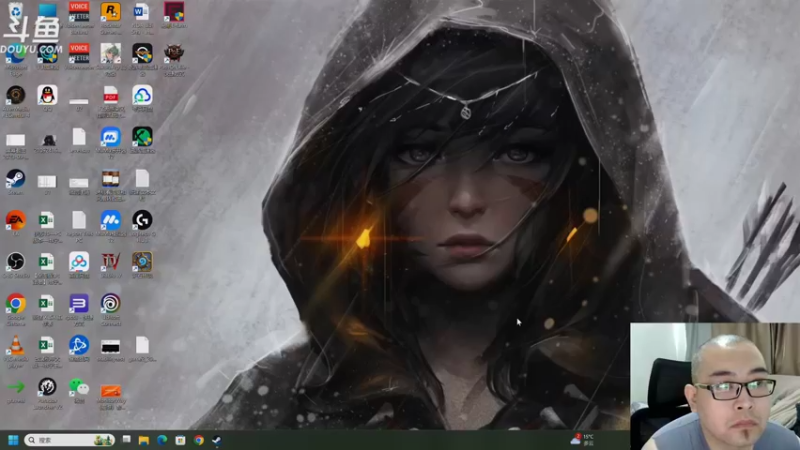Screen dimensions: 800x450
Task: Open the green Xbox-style app shortcut
Action: (x=142, y=137)
